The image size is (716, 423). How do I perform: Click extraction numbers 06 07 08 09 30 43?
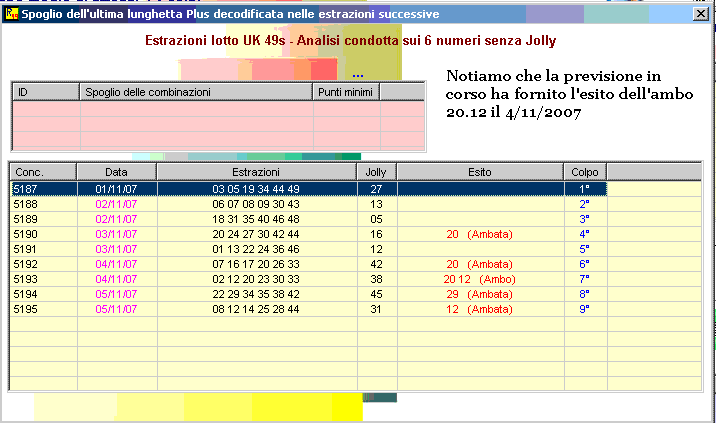coord(256,204)
